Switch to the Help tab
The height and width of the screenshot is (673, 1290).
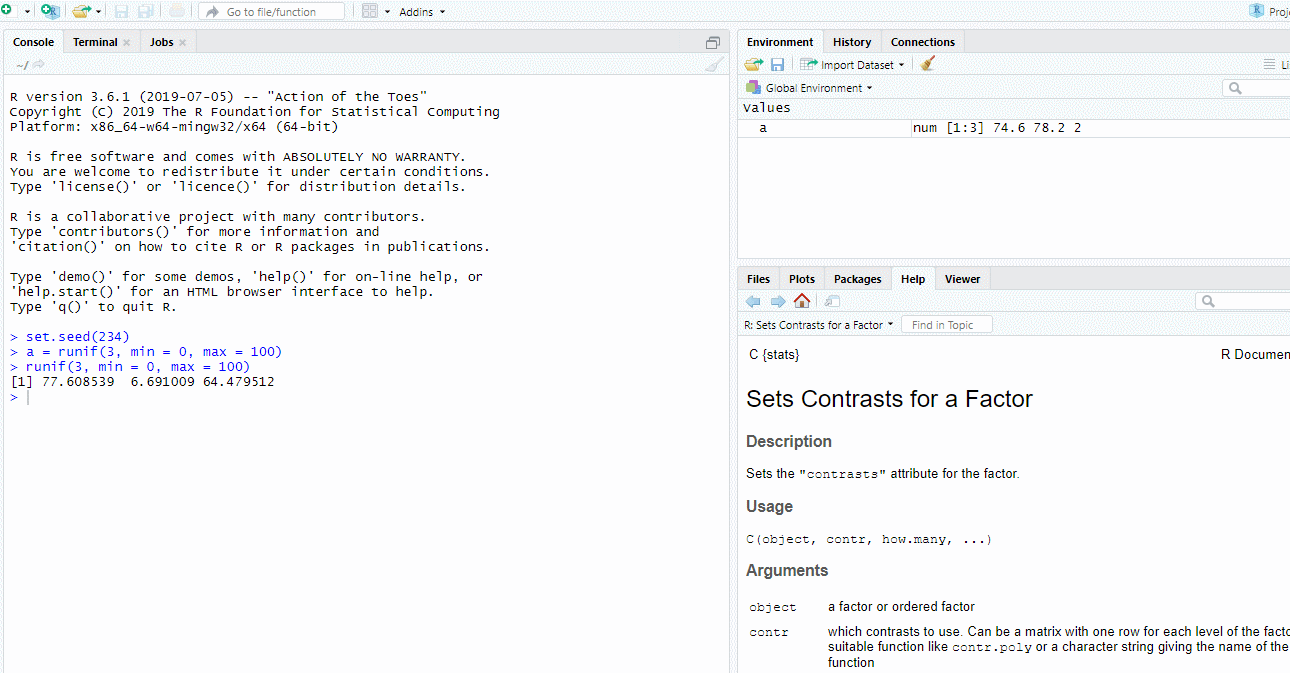913,279
